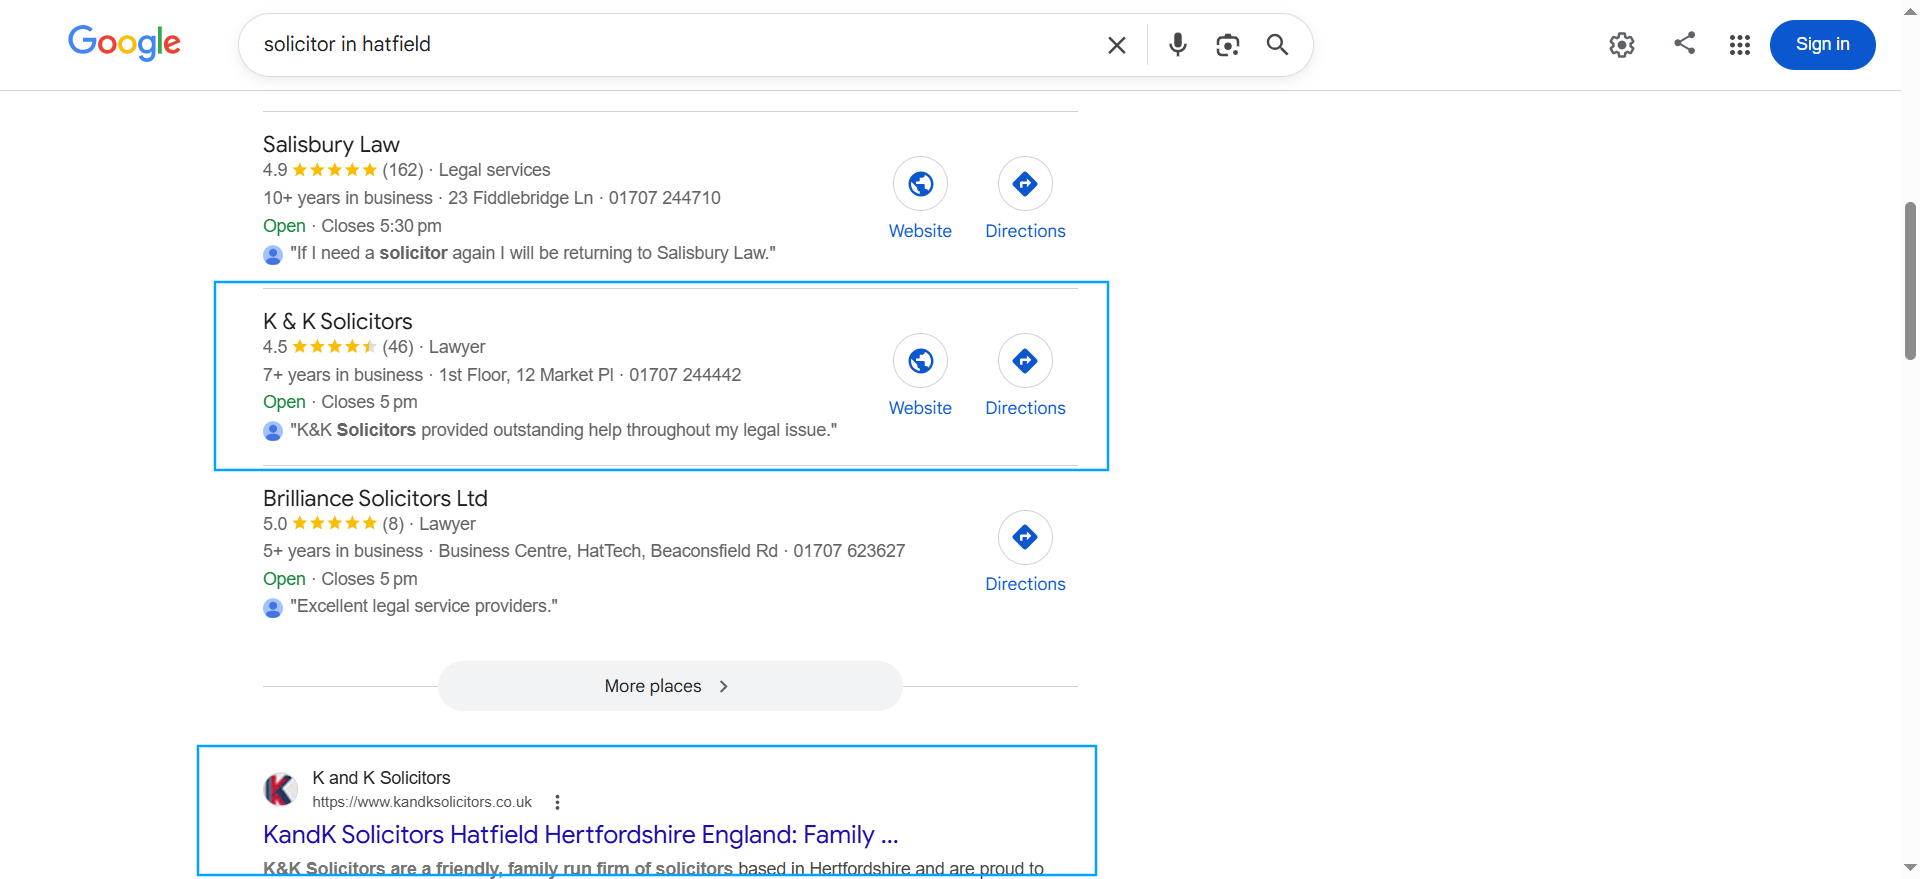Click phone number 01707 244710
Viewport: 1920px width, 879px height.
pyautogui.click(x=665, y=198)
